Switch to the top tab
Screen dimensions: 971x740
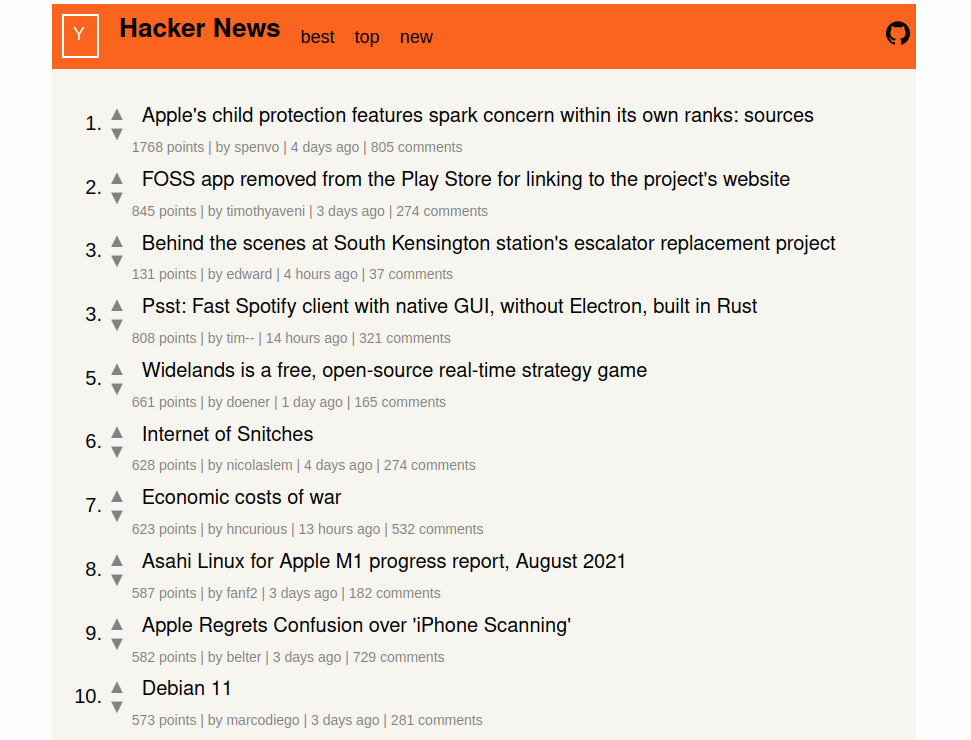click(367, 37)
